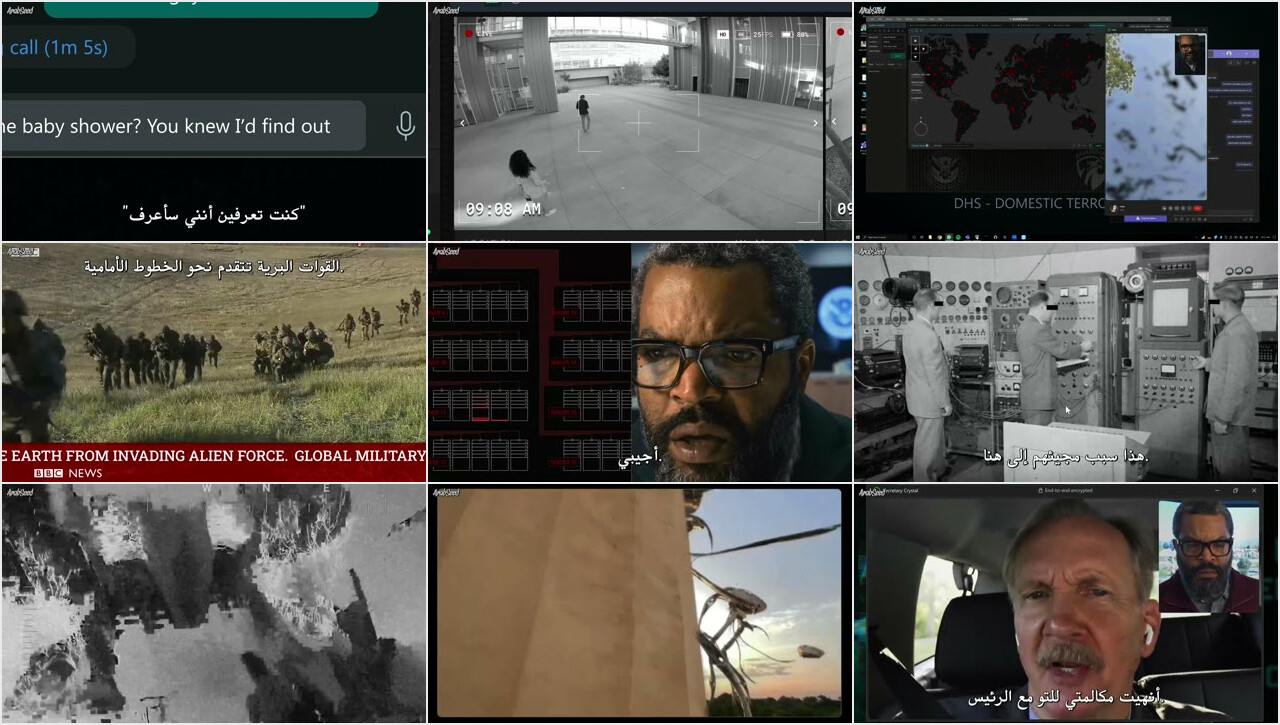Click the BBC NEWS logo
1280x725 pixels.
click(67, 473)
